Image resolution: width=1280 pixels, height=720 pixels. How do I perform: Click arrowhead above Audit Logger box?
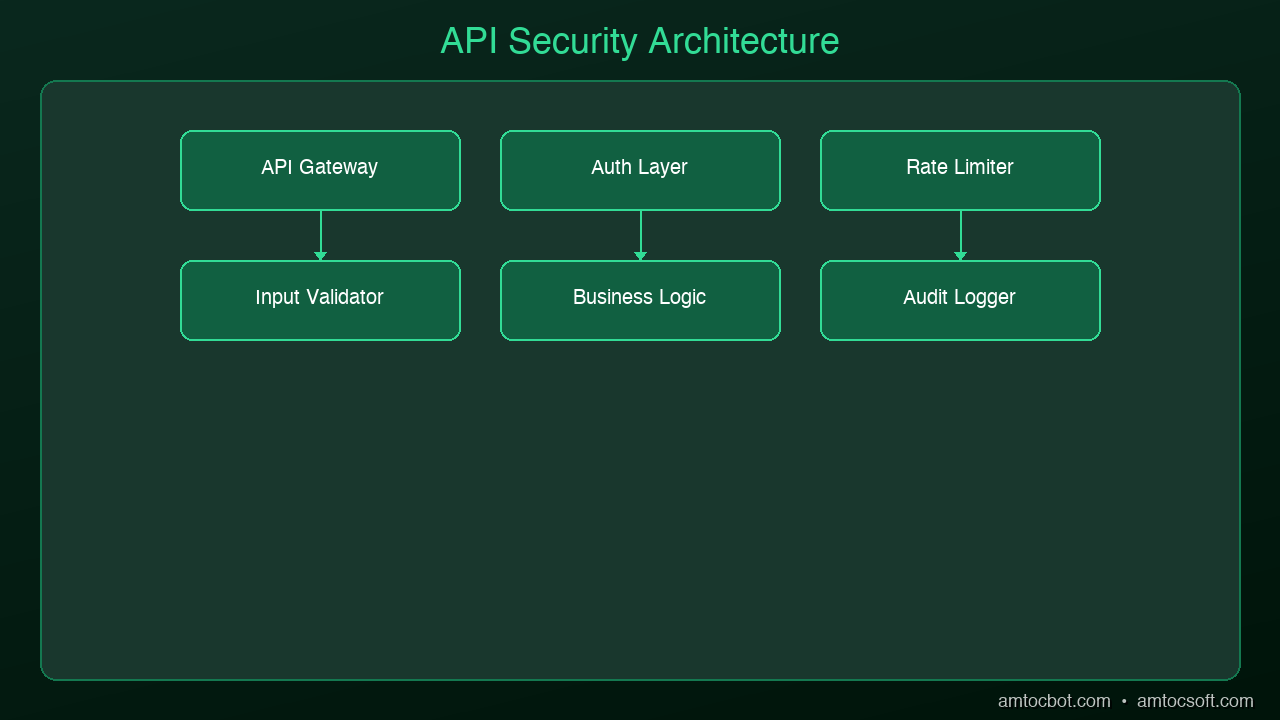click(960, 256)
